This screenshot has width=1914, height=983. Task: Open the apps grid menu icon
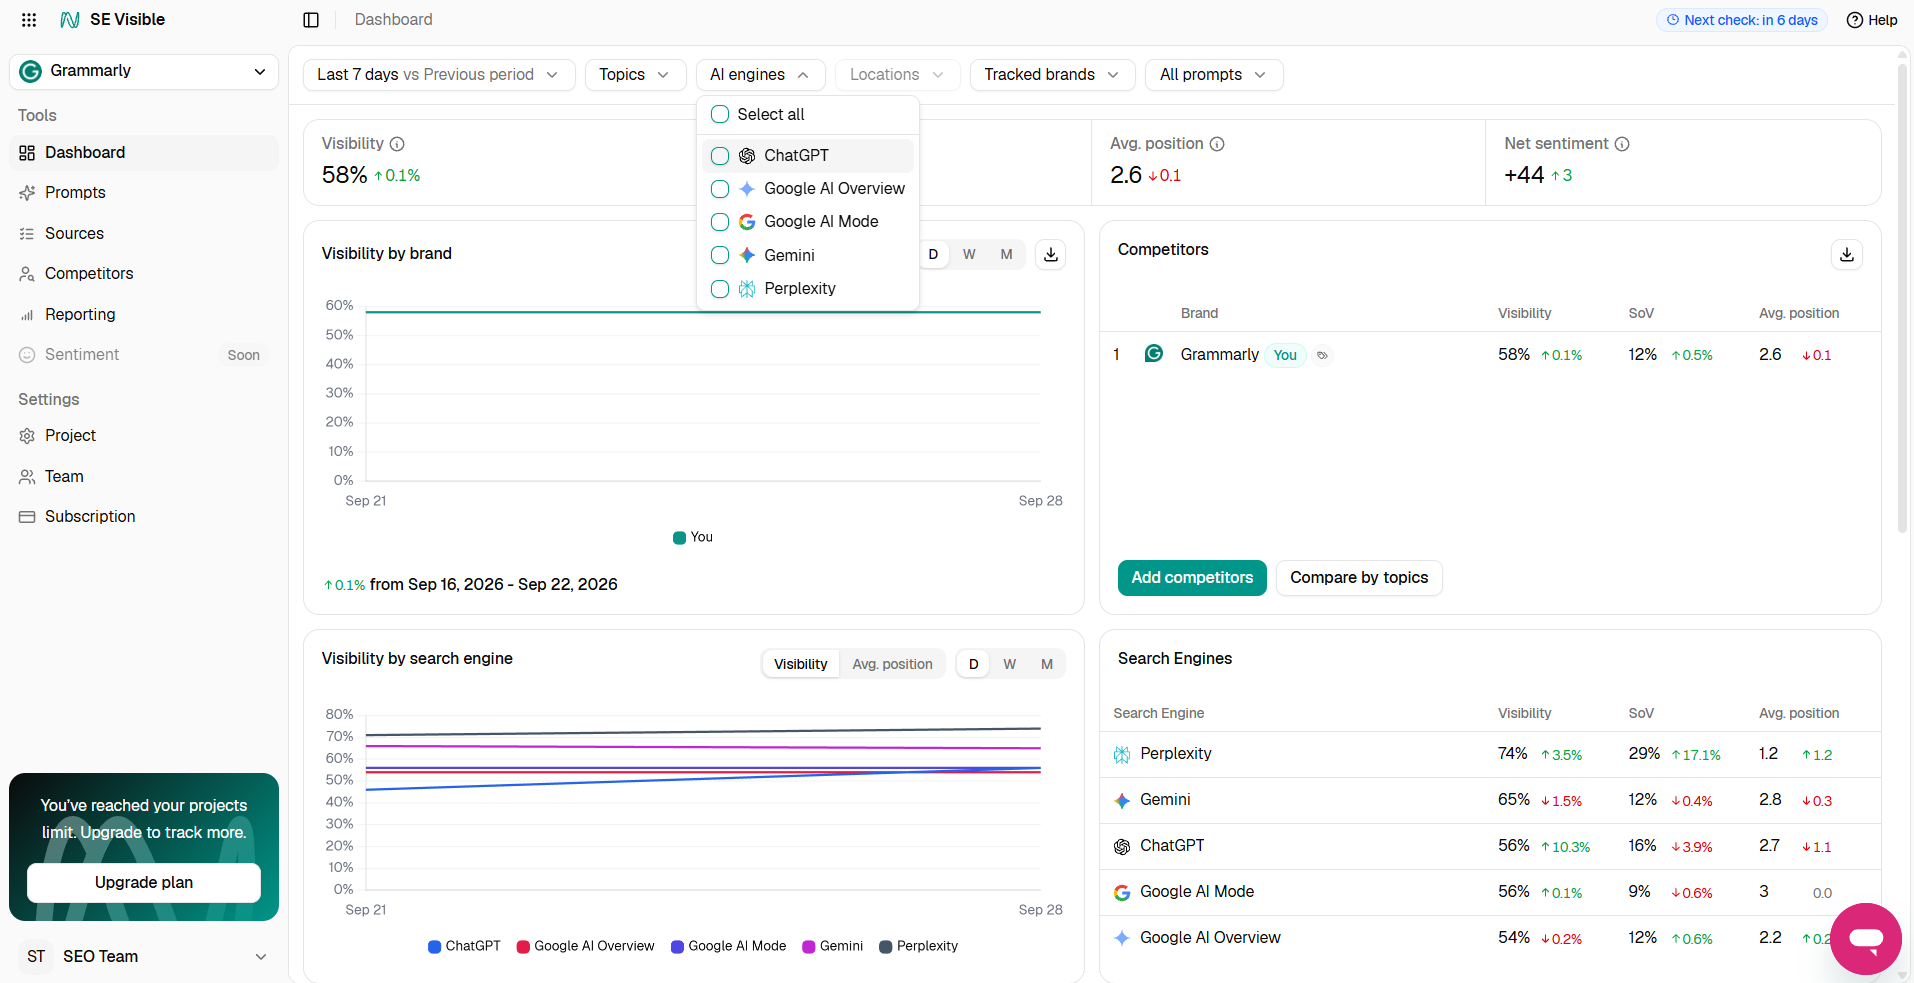(29, 20)
